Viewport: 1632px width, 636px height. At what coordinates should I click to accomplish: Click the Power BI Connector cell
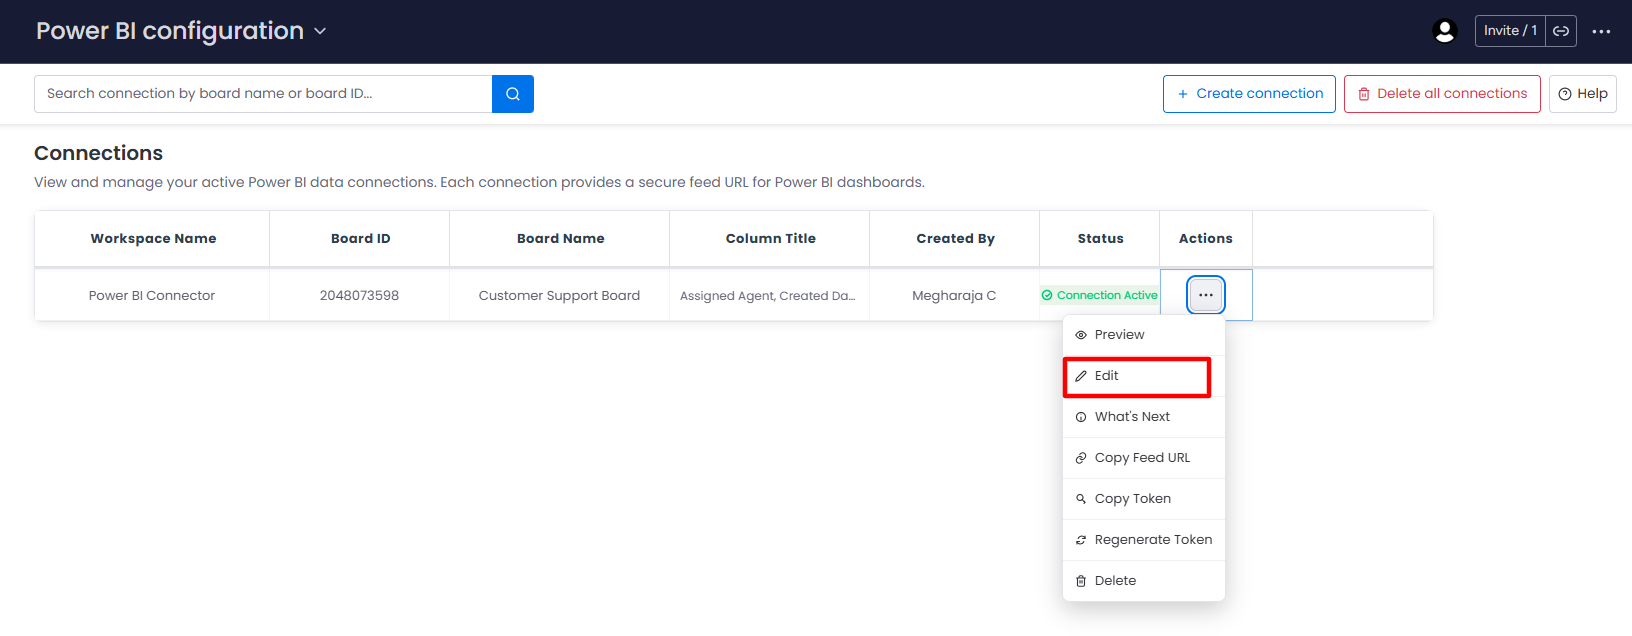click(x=152, y=296)
